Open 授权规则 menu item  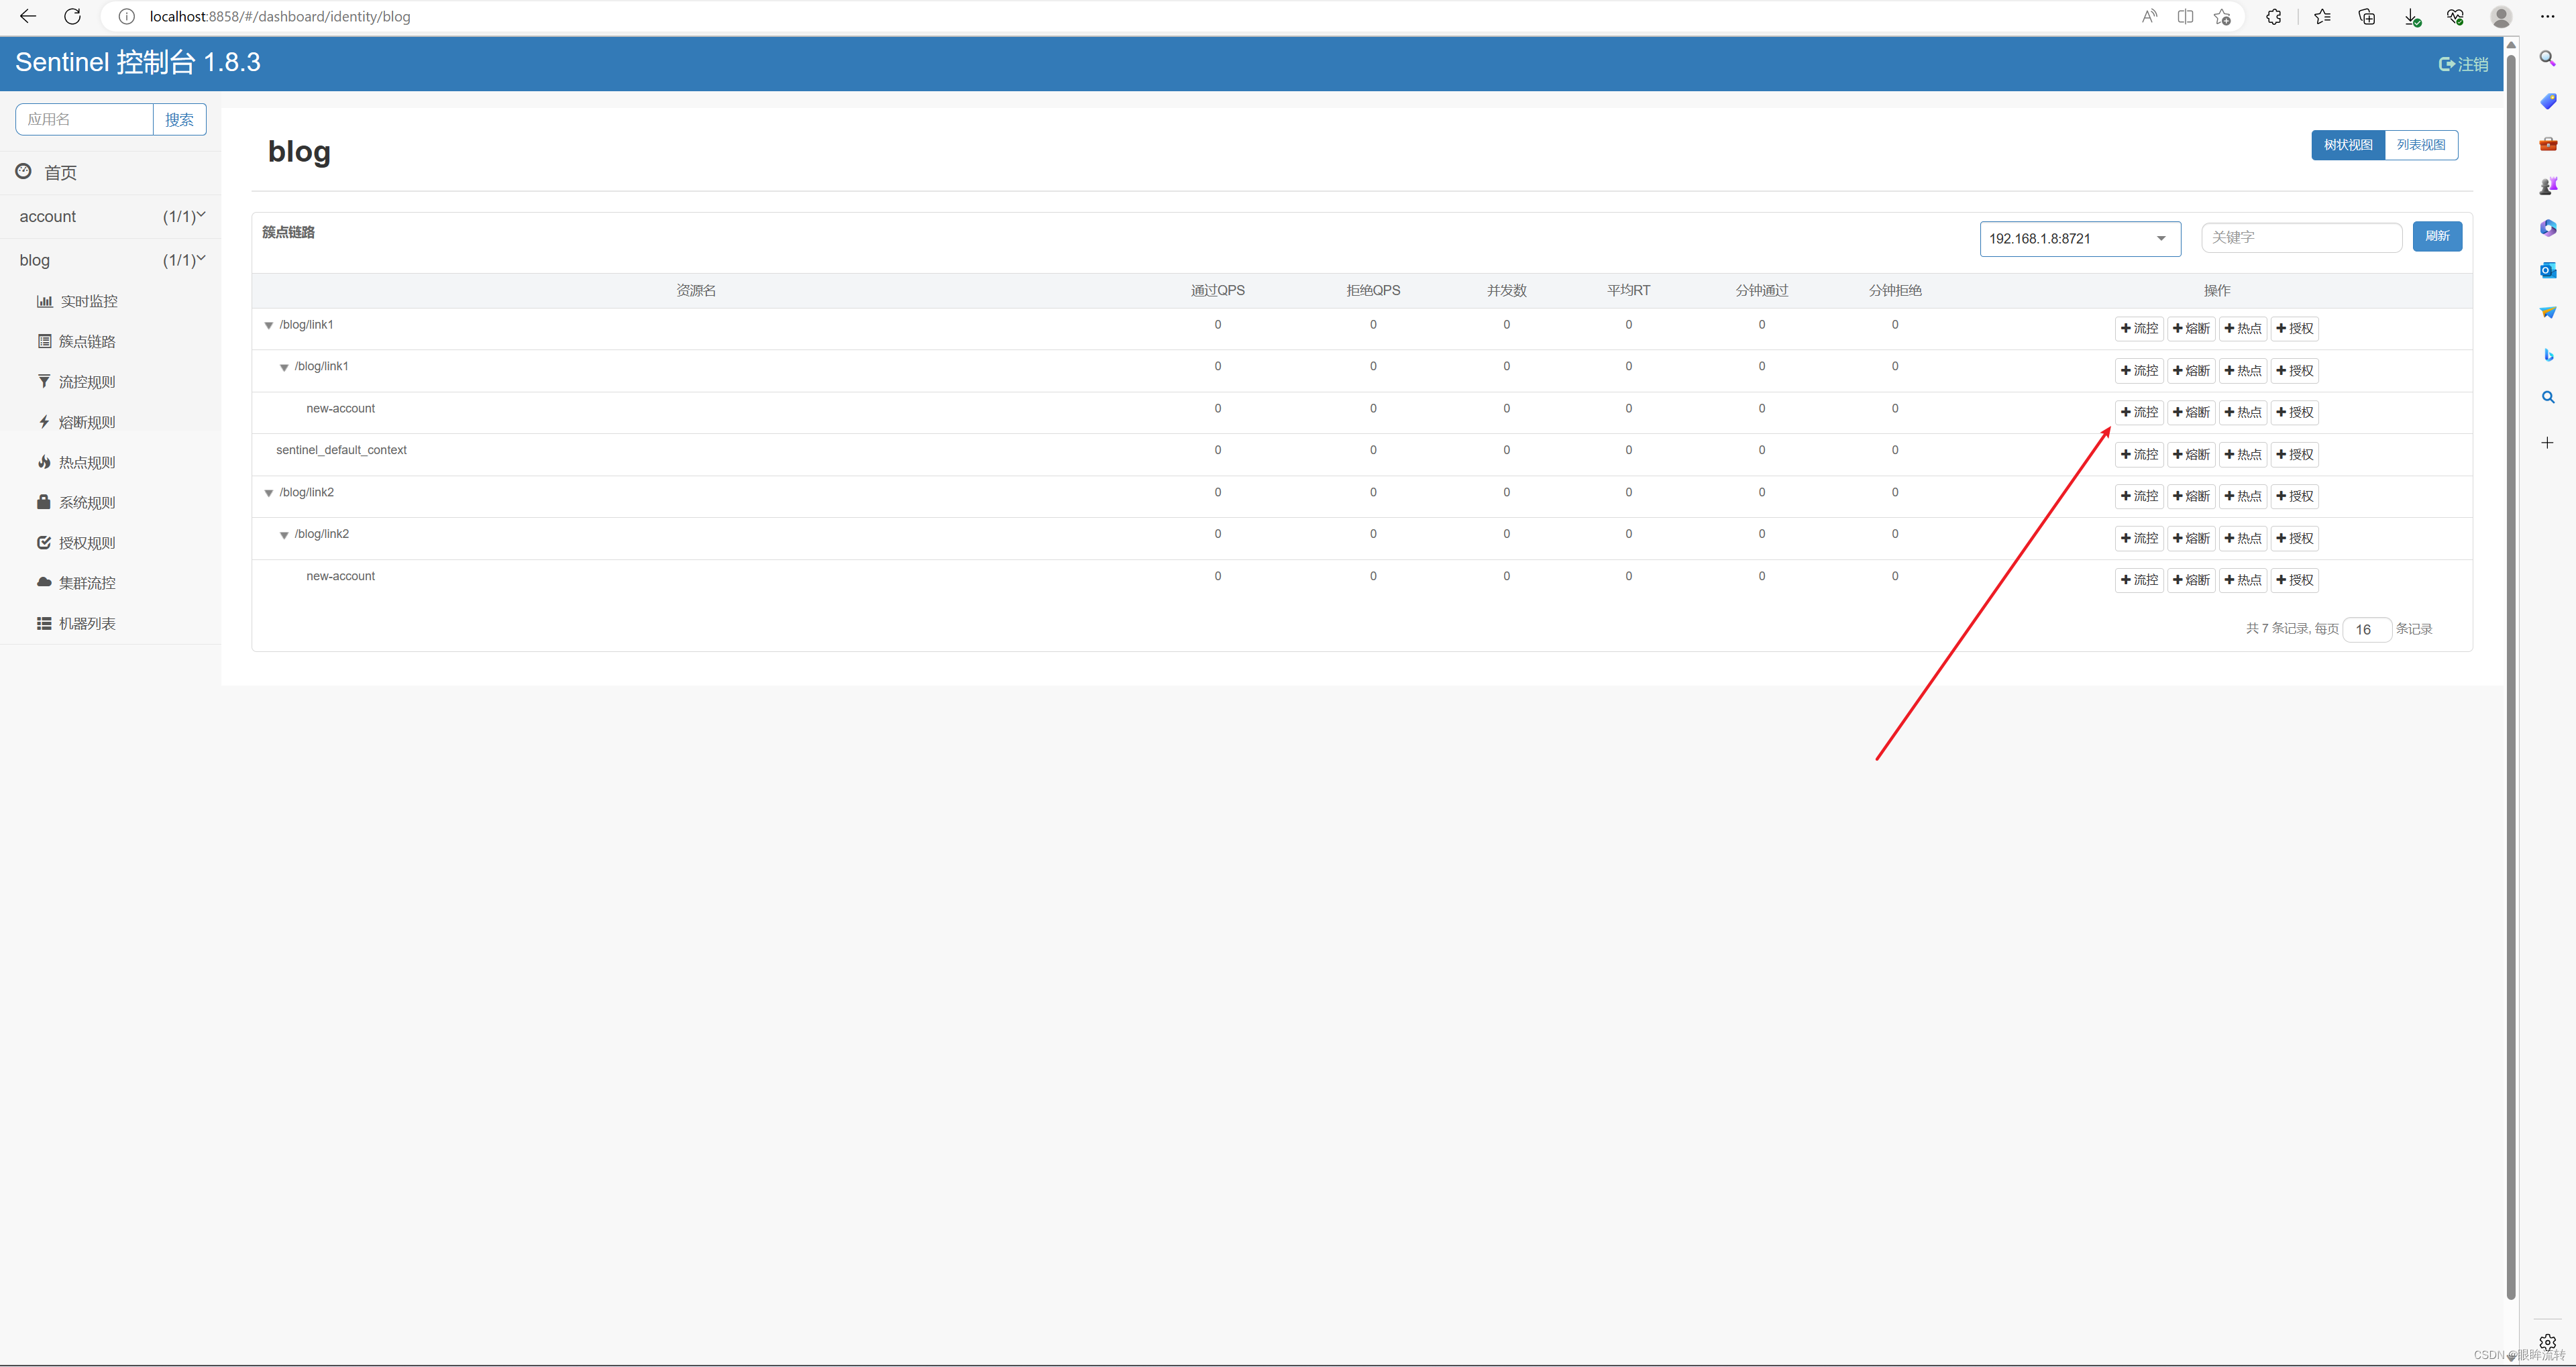87,543
